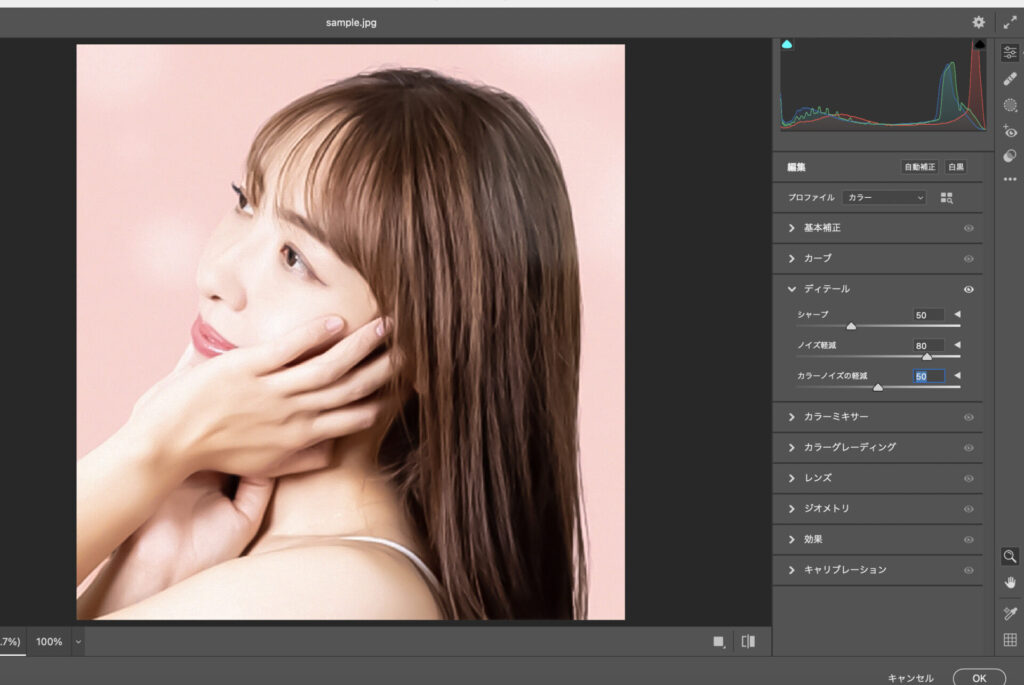Image resolution: width=1024 pixels, height=685 pixels.
Task: Click the カラーノイズの軽減 slider handle
Action: click(878, 387)
